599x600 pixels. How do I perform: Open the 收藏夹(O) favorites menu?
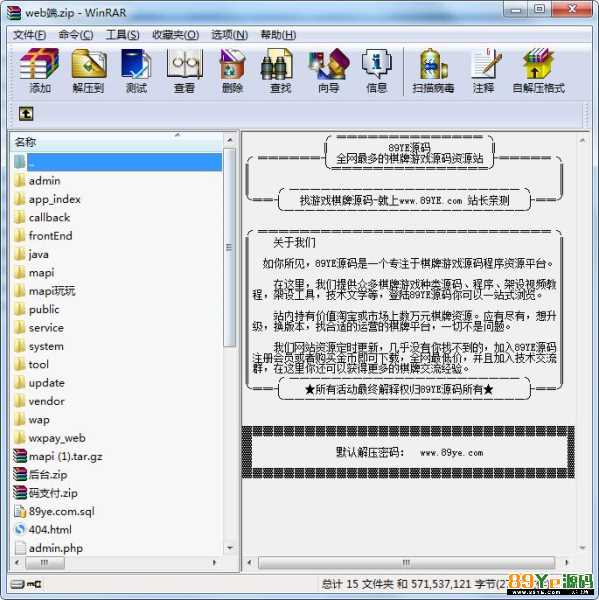[175, 35]
